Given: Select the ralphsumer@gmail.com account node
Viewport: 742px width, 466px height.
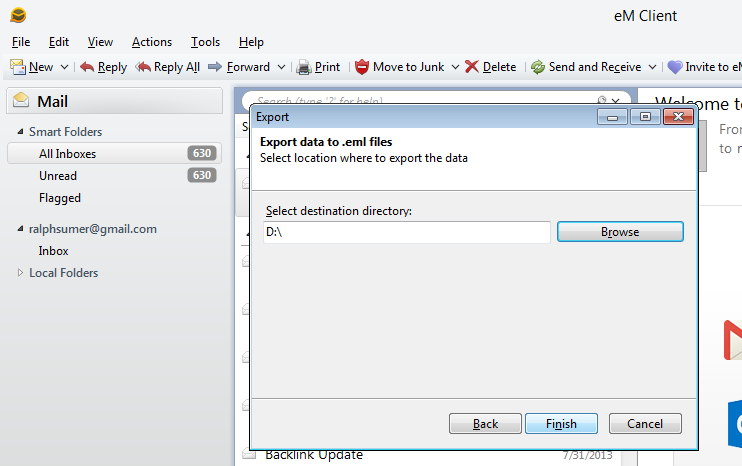Looking at the screenshot, I should pyautogui.click(x=93, y=229).
